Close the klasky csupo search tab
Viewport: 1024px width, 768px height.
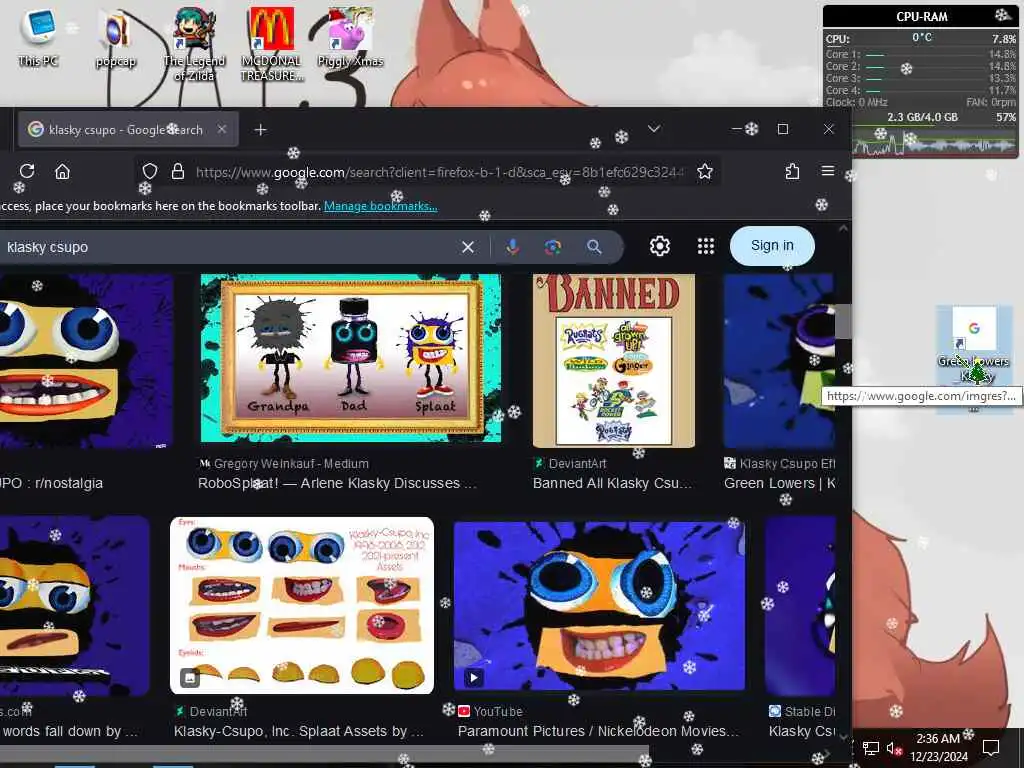[222, 129]
